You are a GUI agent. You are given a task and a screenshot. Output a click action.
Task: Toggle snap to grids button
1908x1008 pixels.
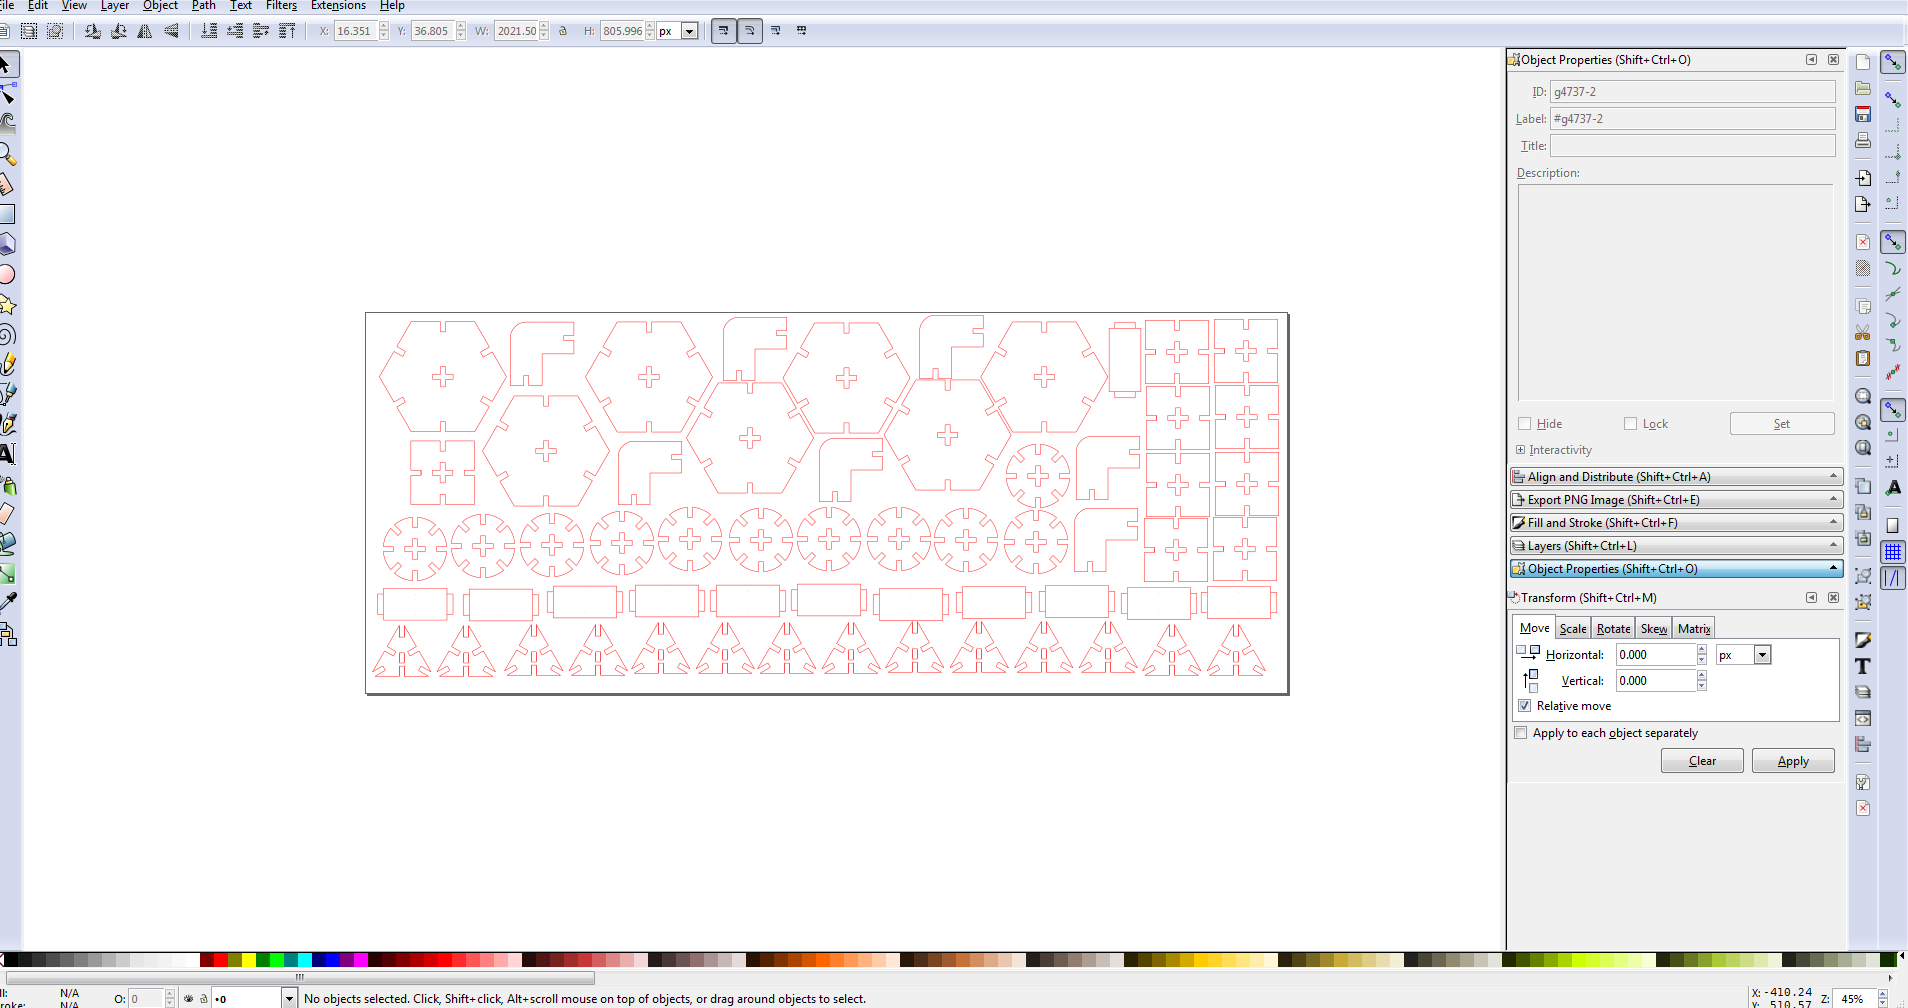[x=1893, y=552]
